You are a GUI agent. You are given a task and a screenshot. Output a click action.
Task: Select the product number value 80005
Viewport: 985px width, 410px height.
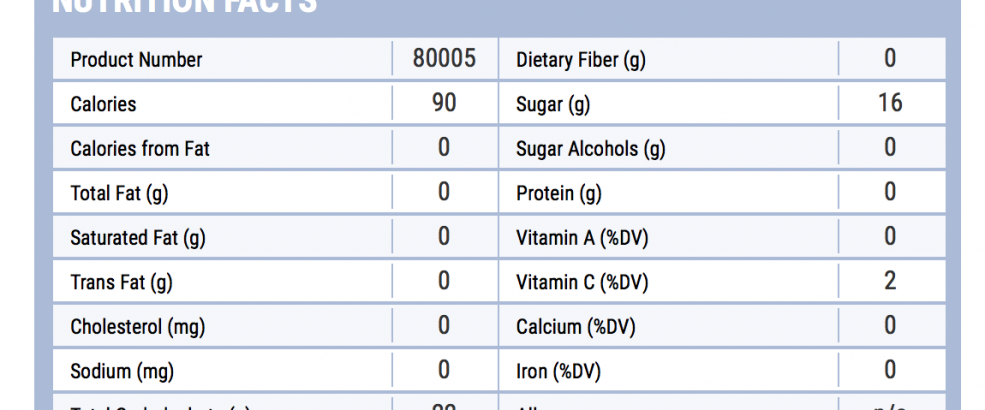pos(444,59)
